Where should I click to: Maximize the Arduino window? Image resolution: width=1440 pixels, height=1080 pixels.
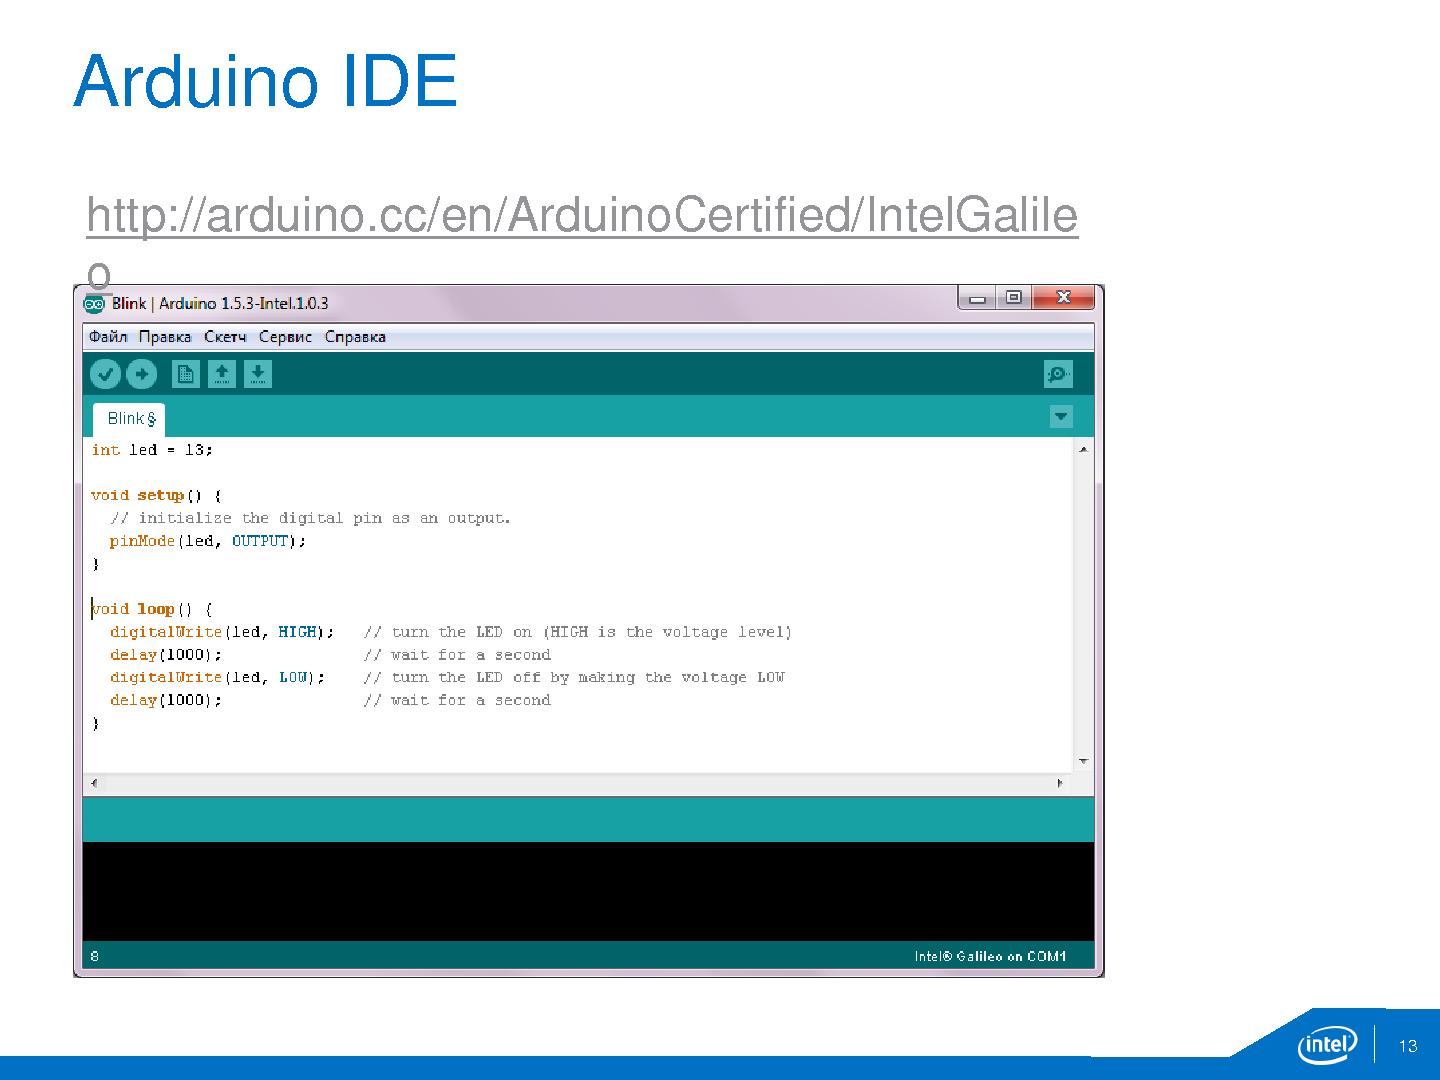[x=1013, y=298]
